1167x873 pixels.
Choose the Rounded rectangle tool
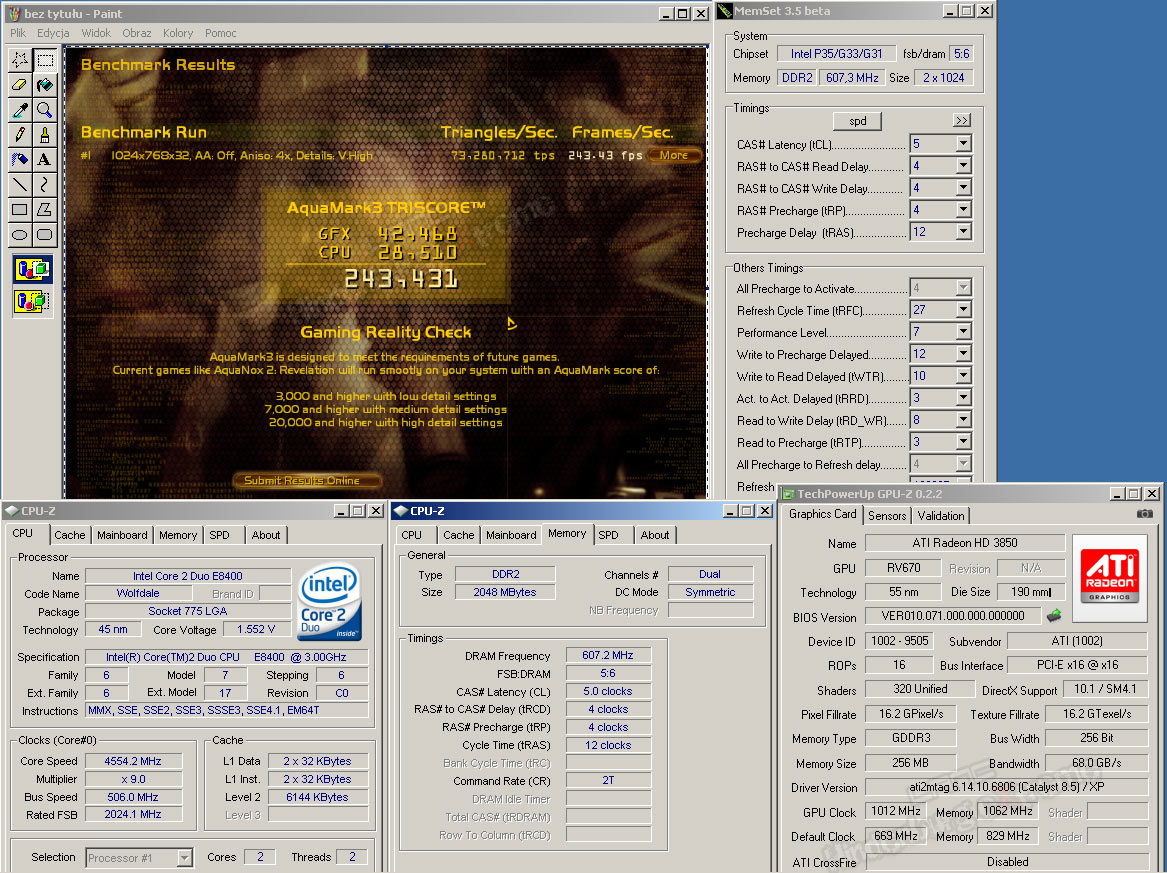45,234
